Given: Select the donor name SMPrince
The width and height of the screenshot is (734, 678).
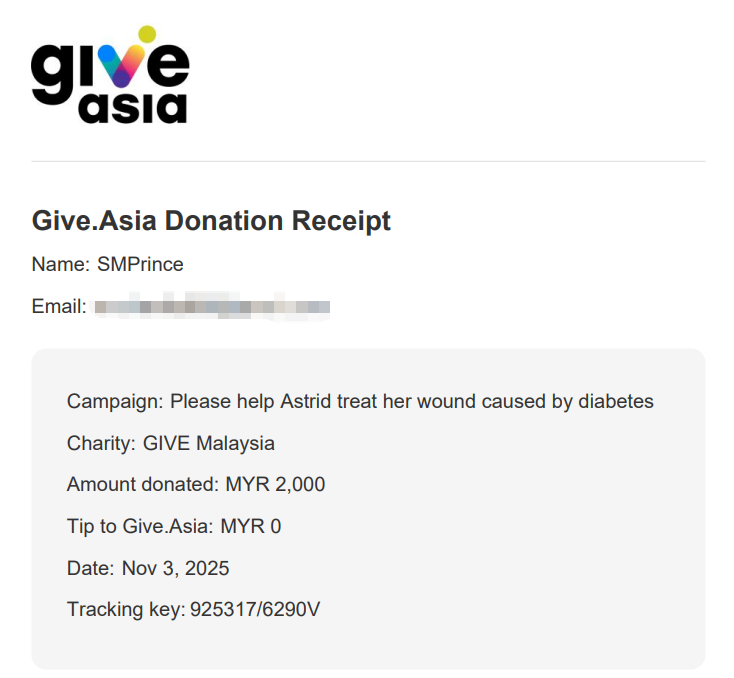Looking at the screenshot, I should coord(140,265).
